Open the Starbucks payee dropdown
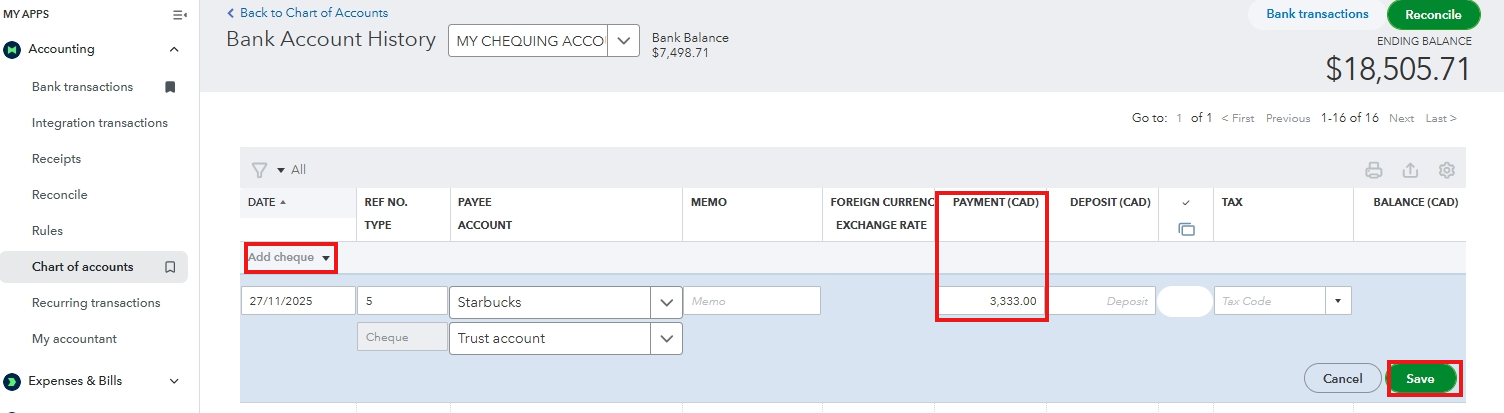 pyautogui.click(x=666, y=302)
